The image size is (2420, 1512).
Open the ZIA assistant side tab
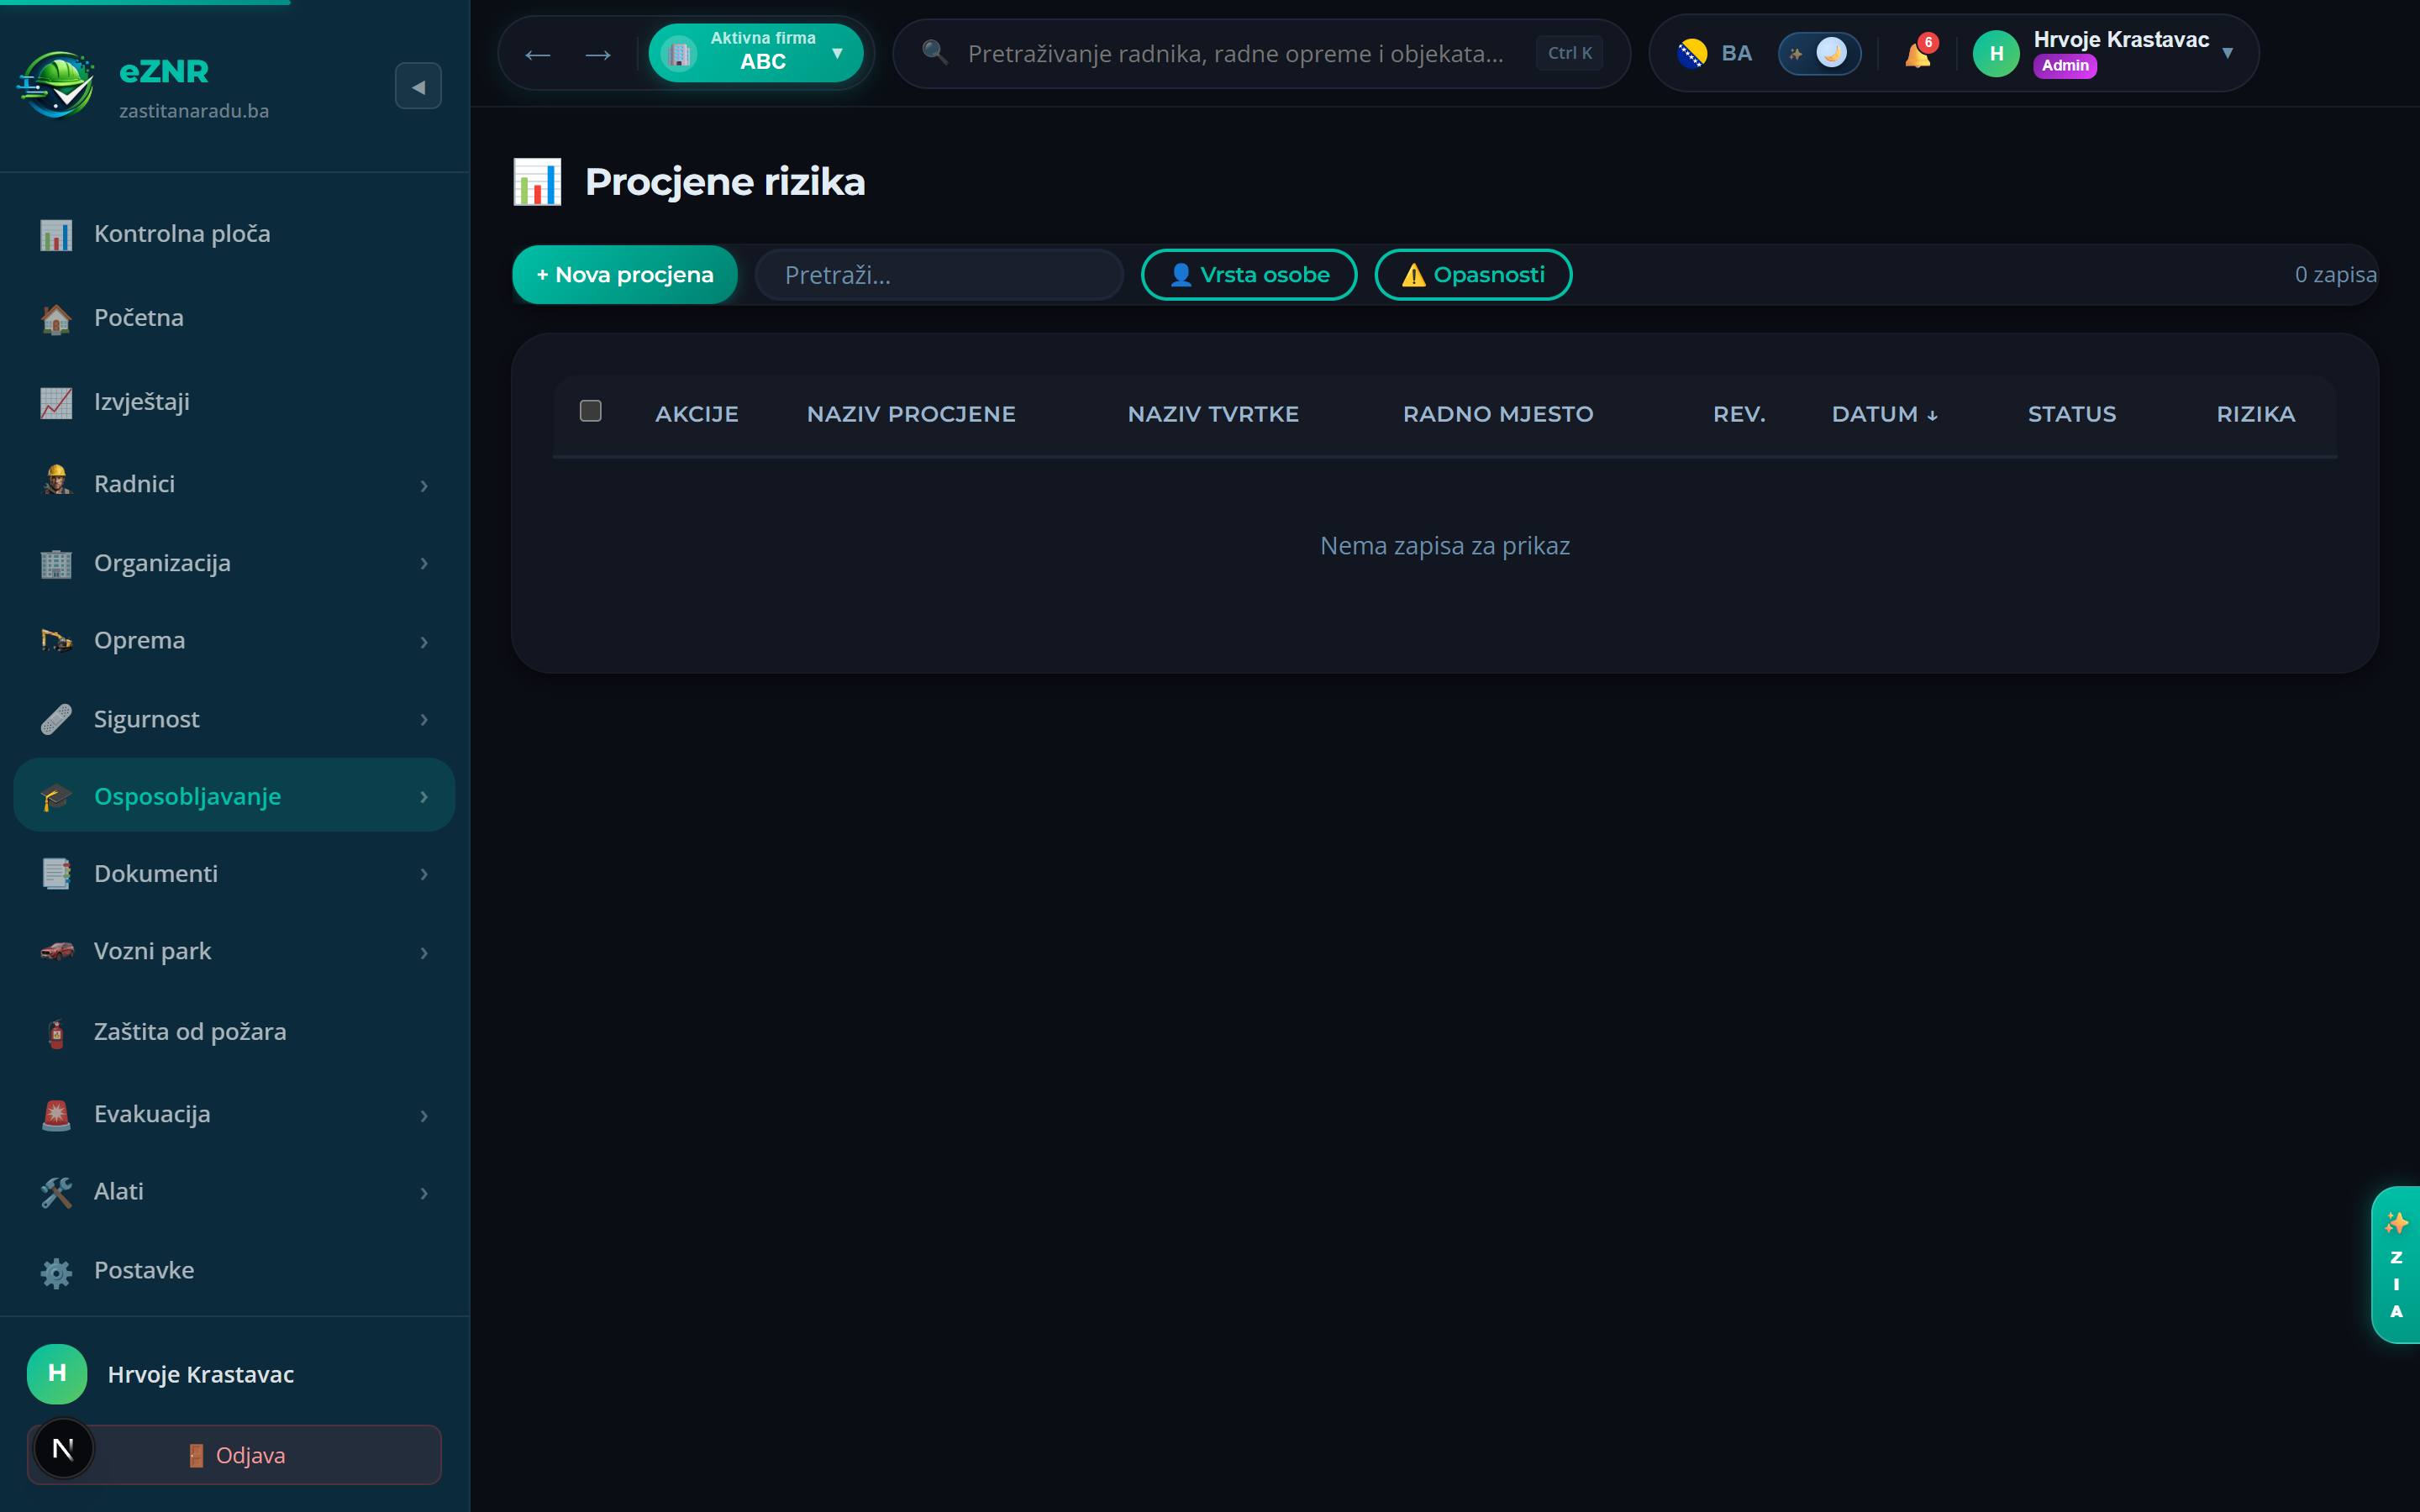point(2396,1265)
